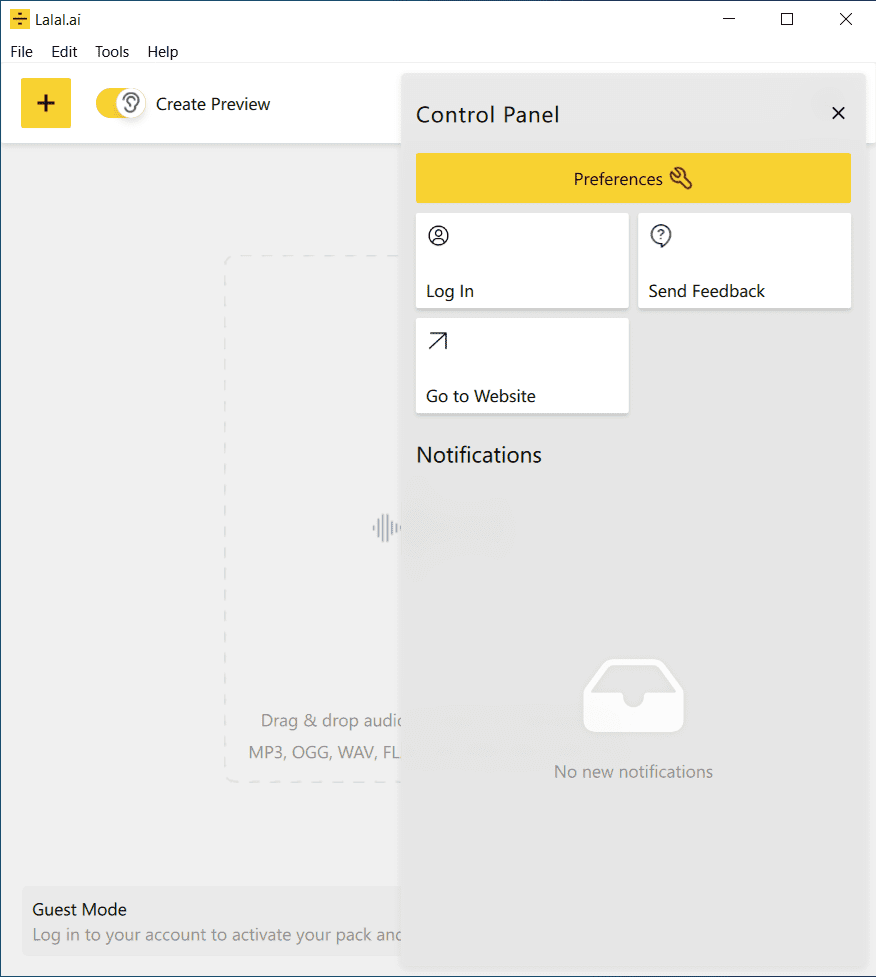Click the empty inbox tray icon

pos(634,695)
